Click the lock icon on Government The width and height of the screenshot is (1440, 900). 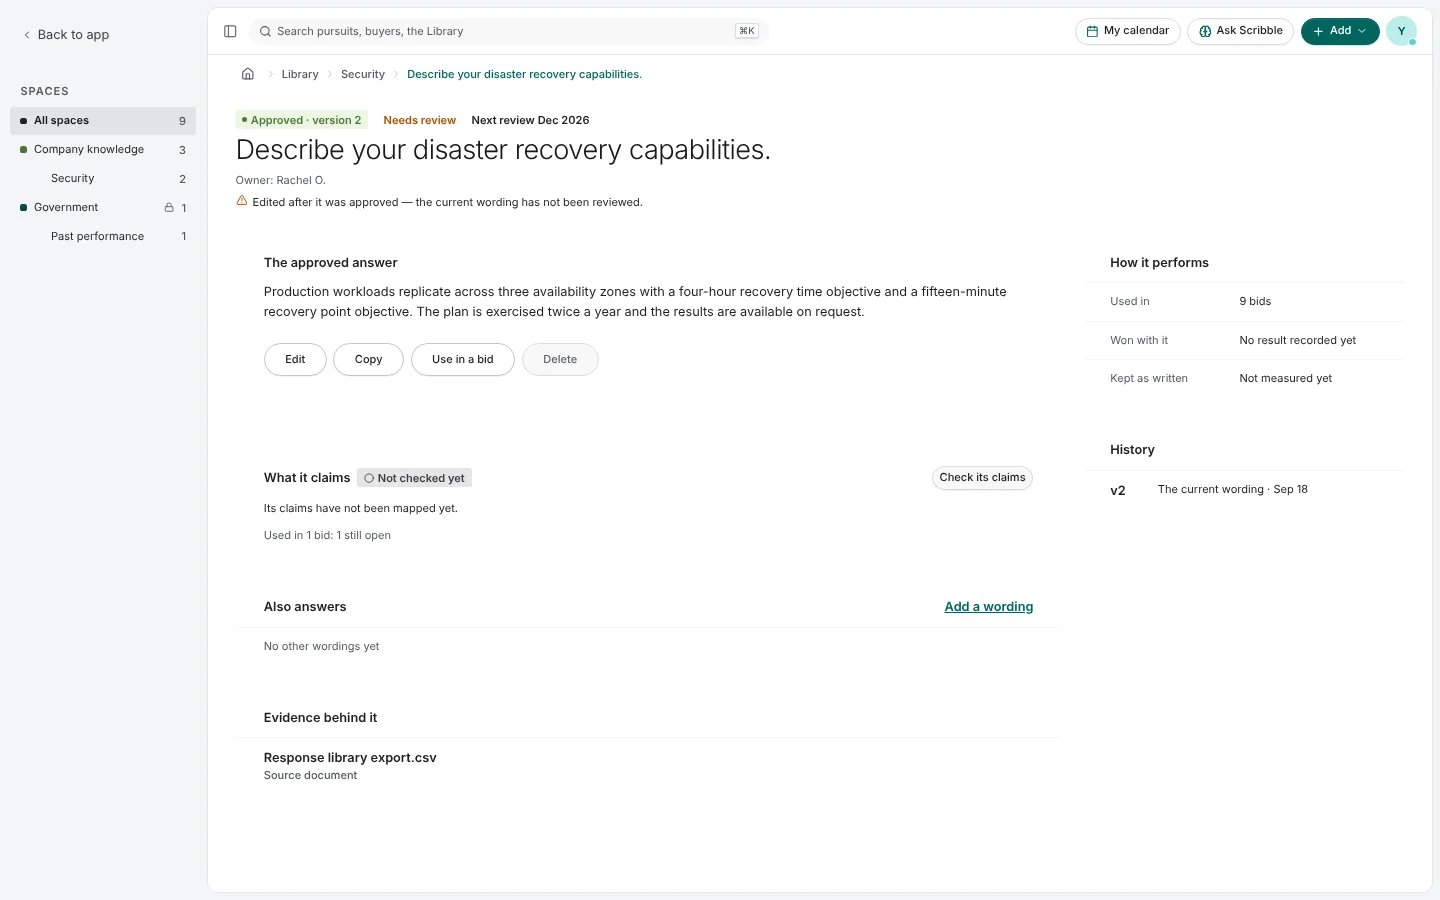click(x=169, y=207)
